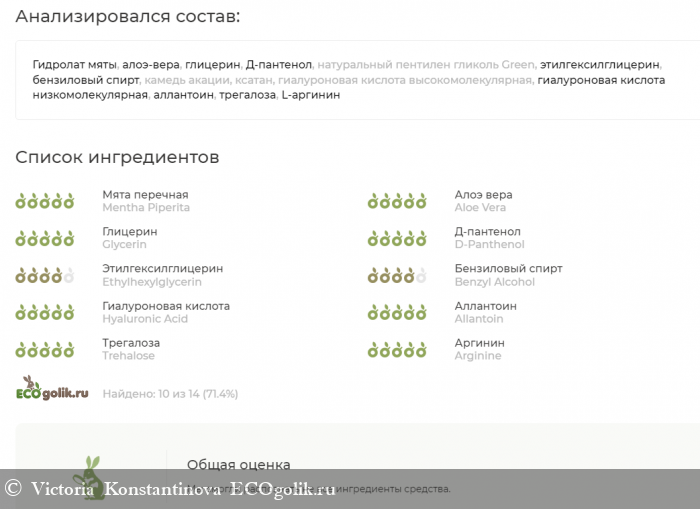Open the Бензиловый спирт ingredient page
Screen dimensions: 700x509
click(508, 269)
